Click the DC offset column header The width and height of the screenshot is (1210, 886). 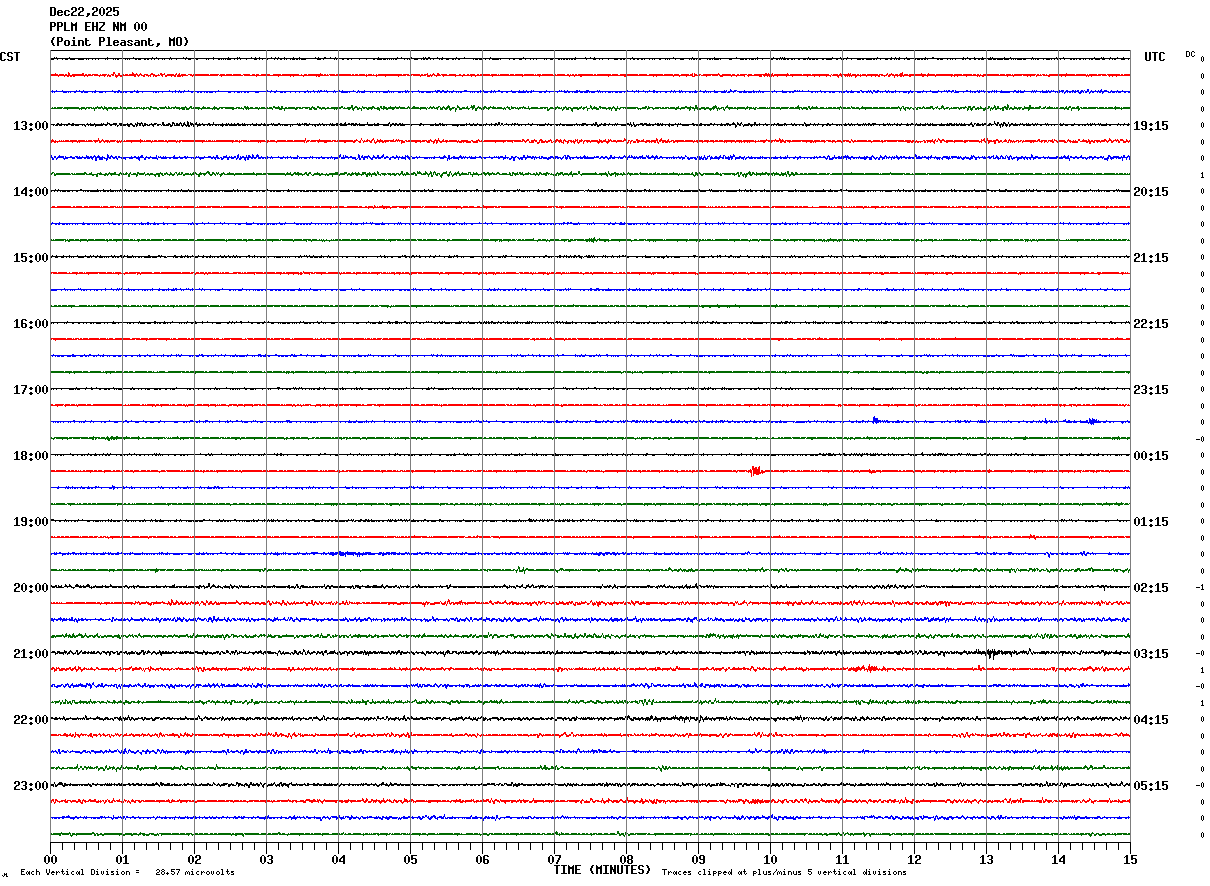[1190, 54]
